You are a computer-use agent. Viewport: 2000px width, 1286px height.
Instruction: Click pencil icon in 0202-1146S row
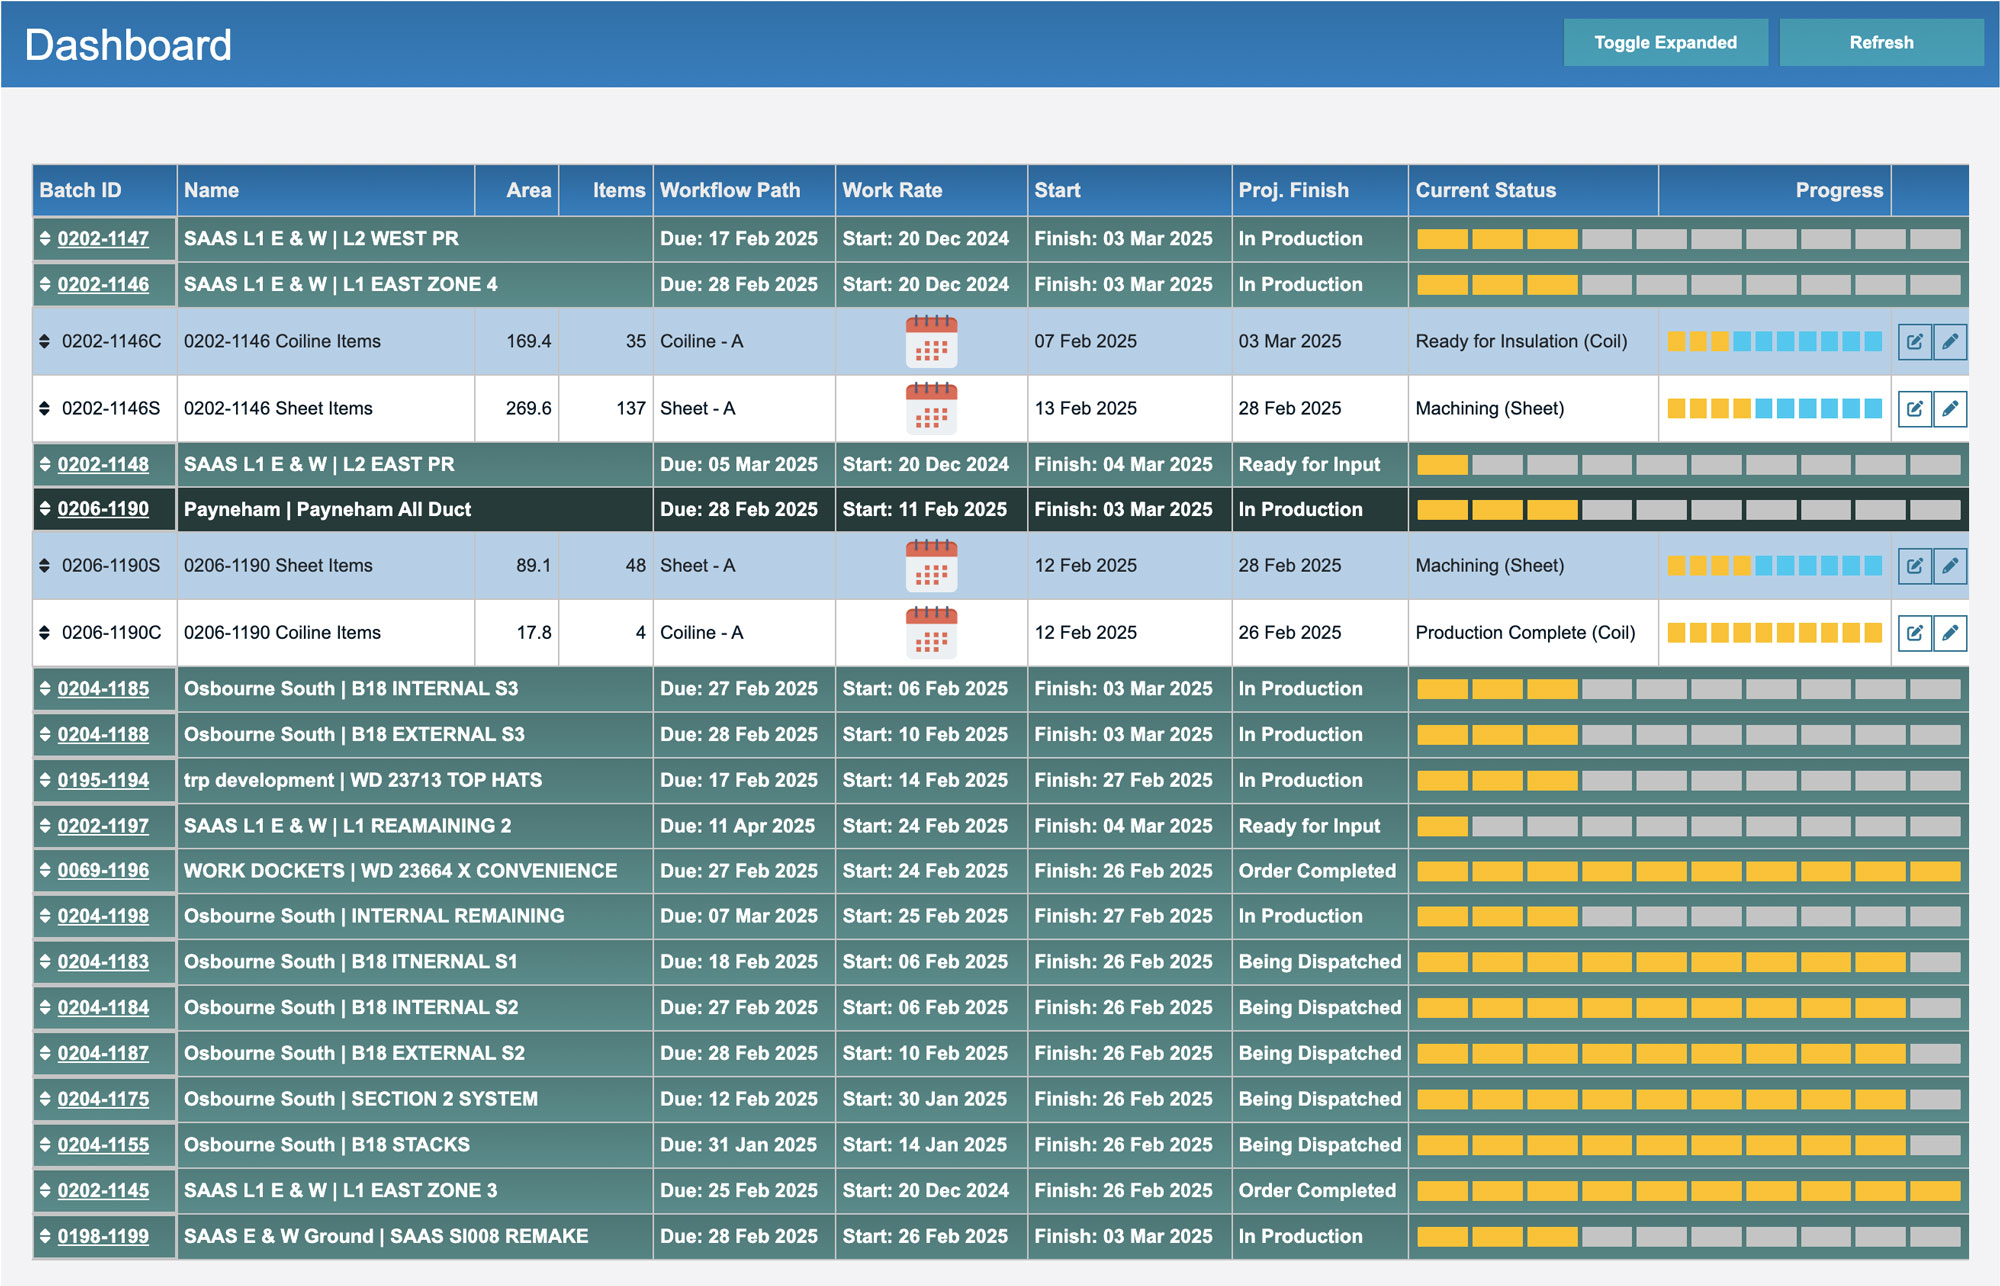coord(1949,409)
